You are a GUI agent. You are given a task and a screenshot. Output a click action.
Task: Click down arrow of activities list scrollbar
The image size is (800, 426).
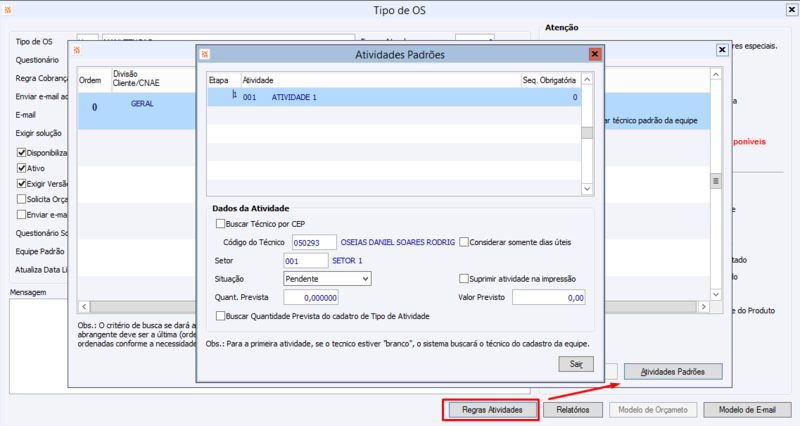coord(587,189)
